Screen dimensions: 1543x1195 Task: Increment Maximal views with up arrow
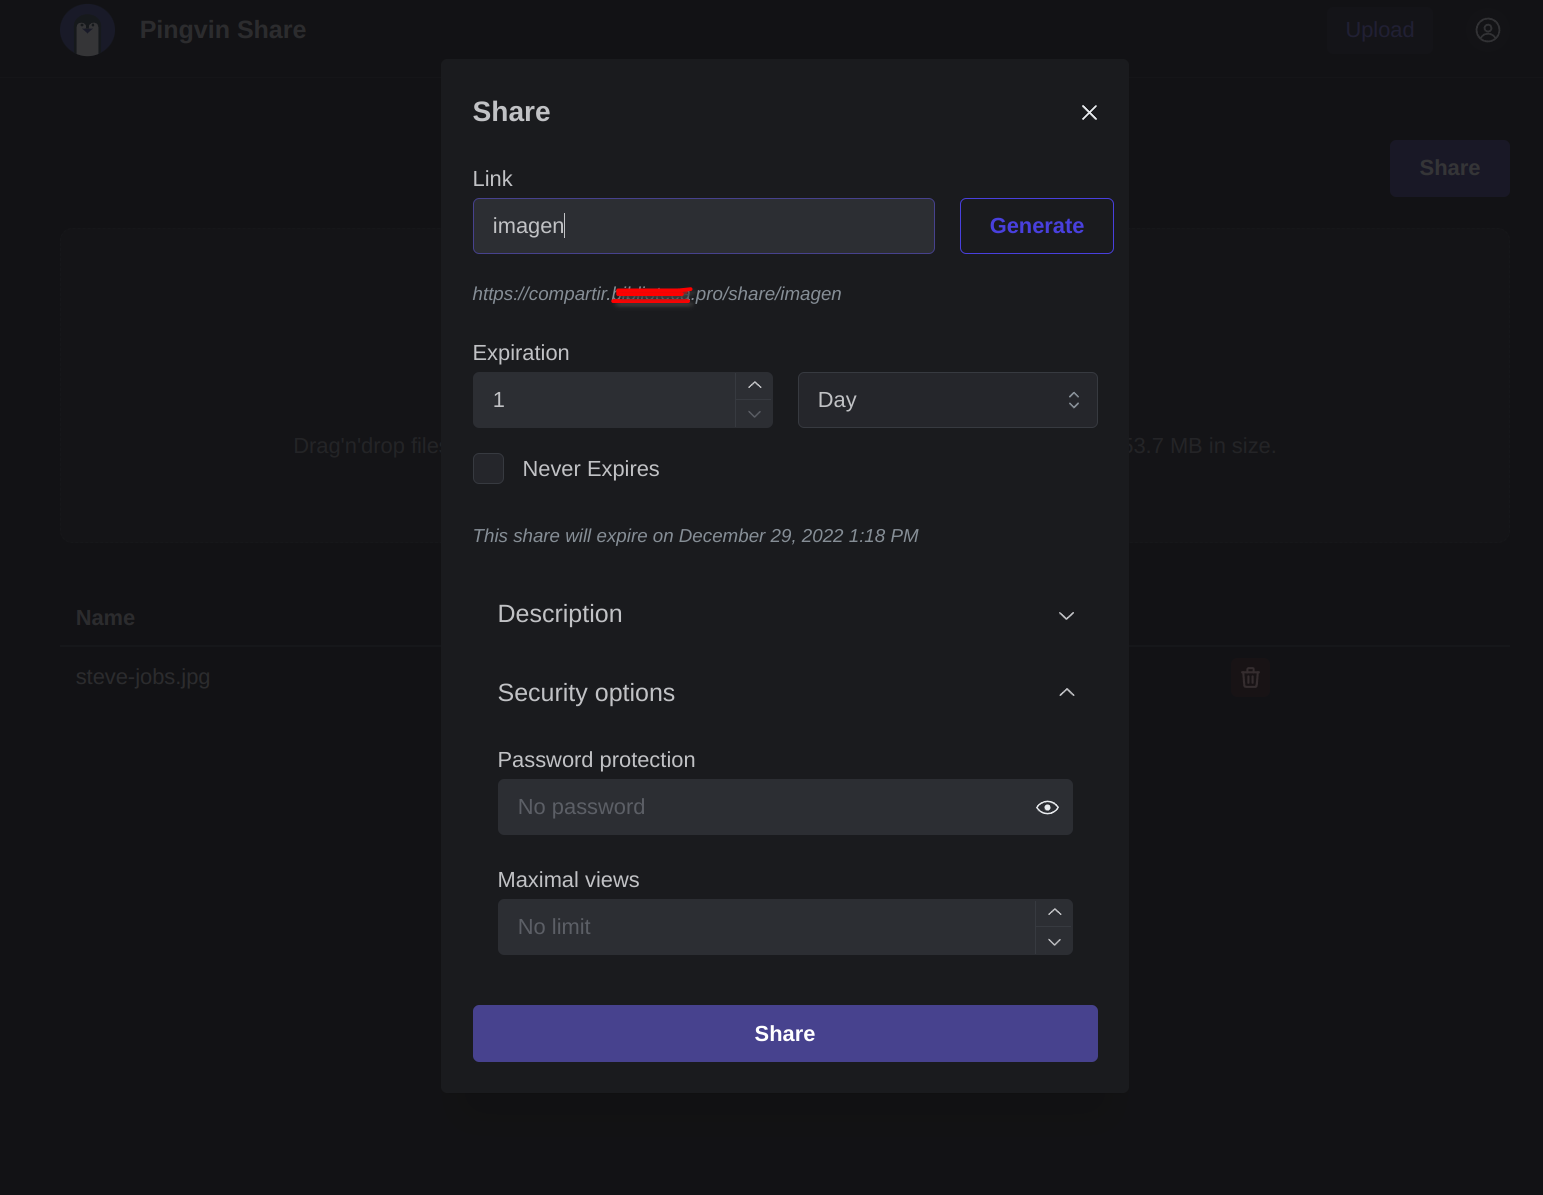(1054, 912)
